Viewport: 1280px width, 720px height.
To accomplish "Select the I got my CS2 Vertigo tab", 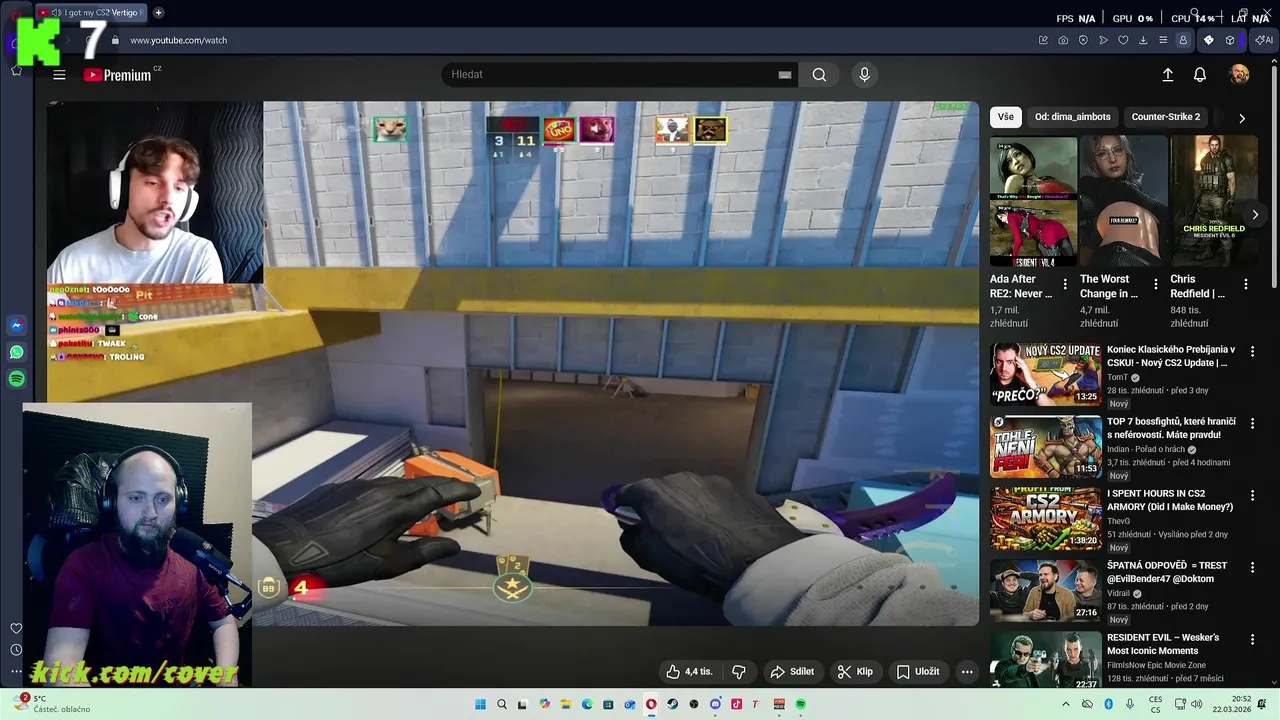I will [x=90, y=13].
